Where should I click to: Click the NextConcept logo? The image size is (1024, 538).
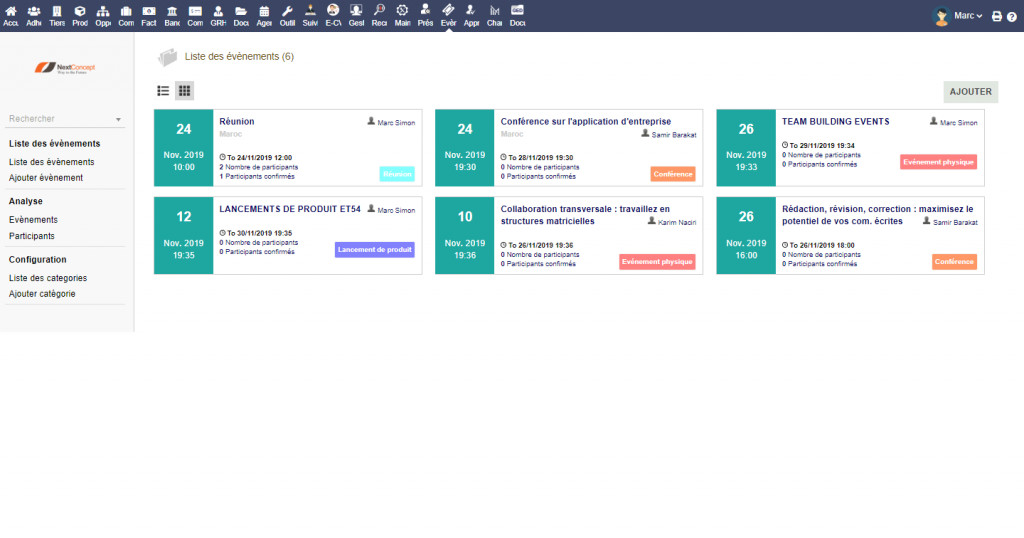pos(65,67)
